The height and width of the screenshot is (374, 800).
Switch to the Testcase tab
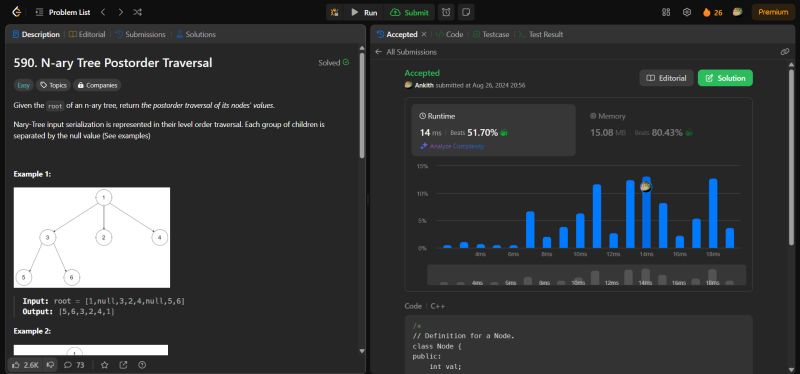(491, 34)
